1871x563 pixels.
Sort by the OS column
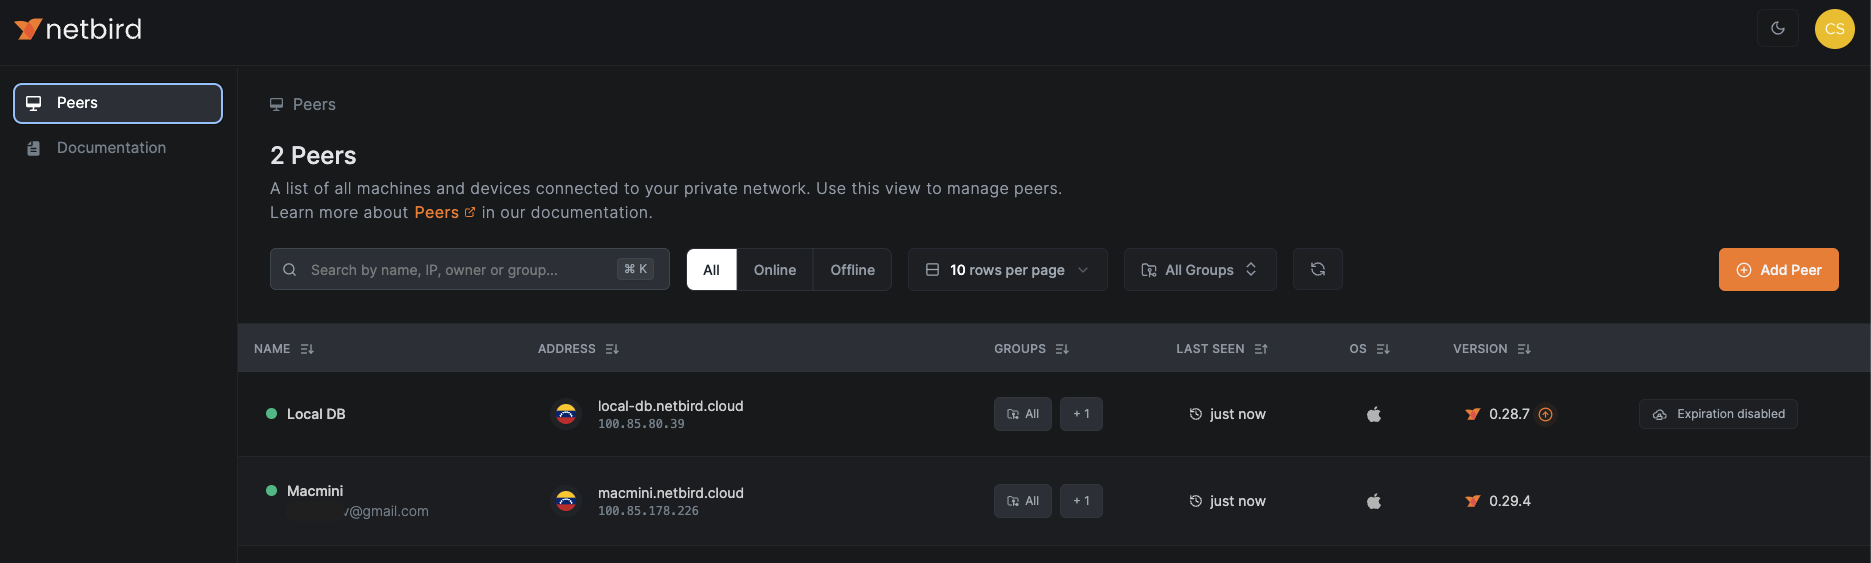point(1369,349)
